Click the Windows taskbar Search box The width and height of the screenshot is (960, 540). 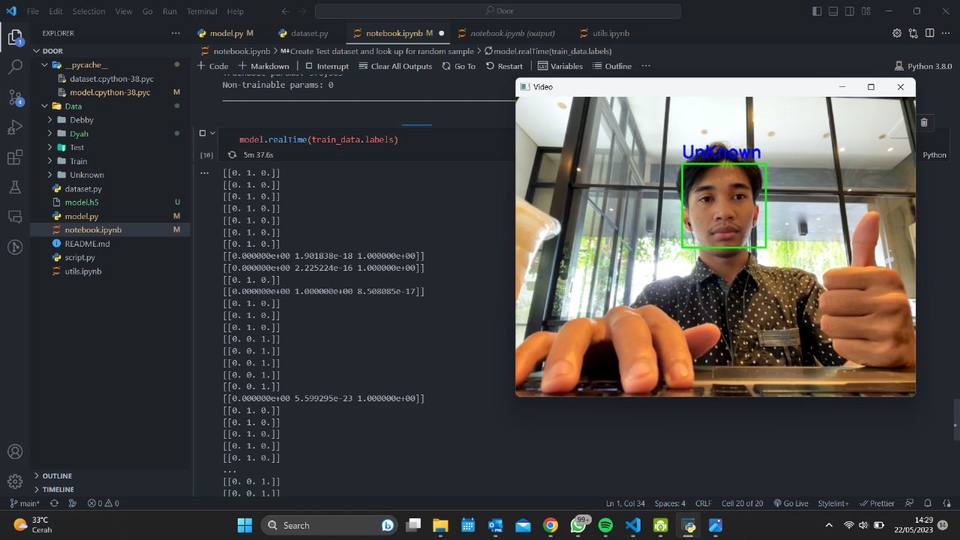[x=329, y=525]
